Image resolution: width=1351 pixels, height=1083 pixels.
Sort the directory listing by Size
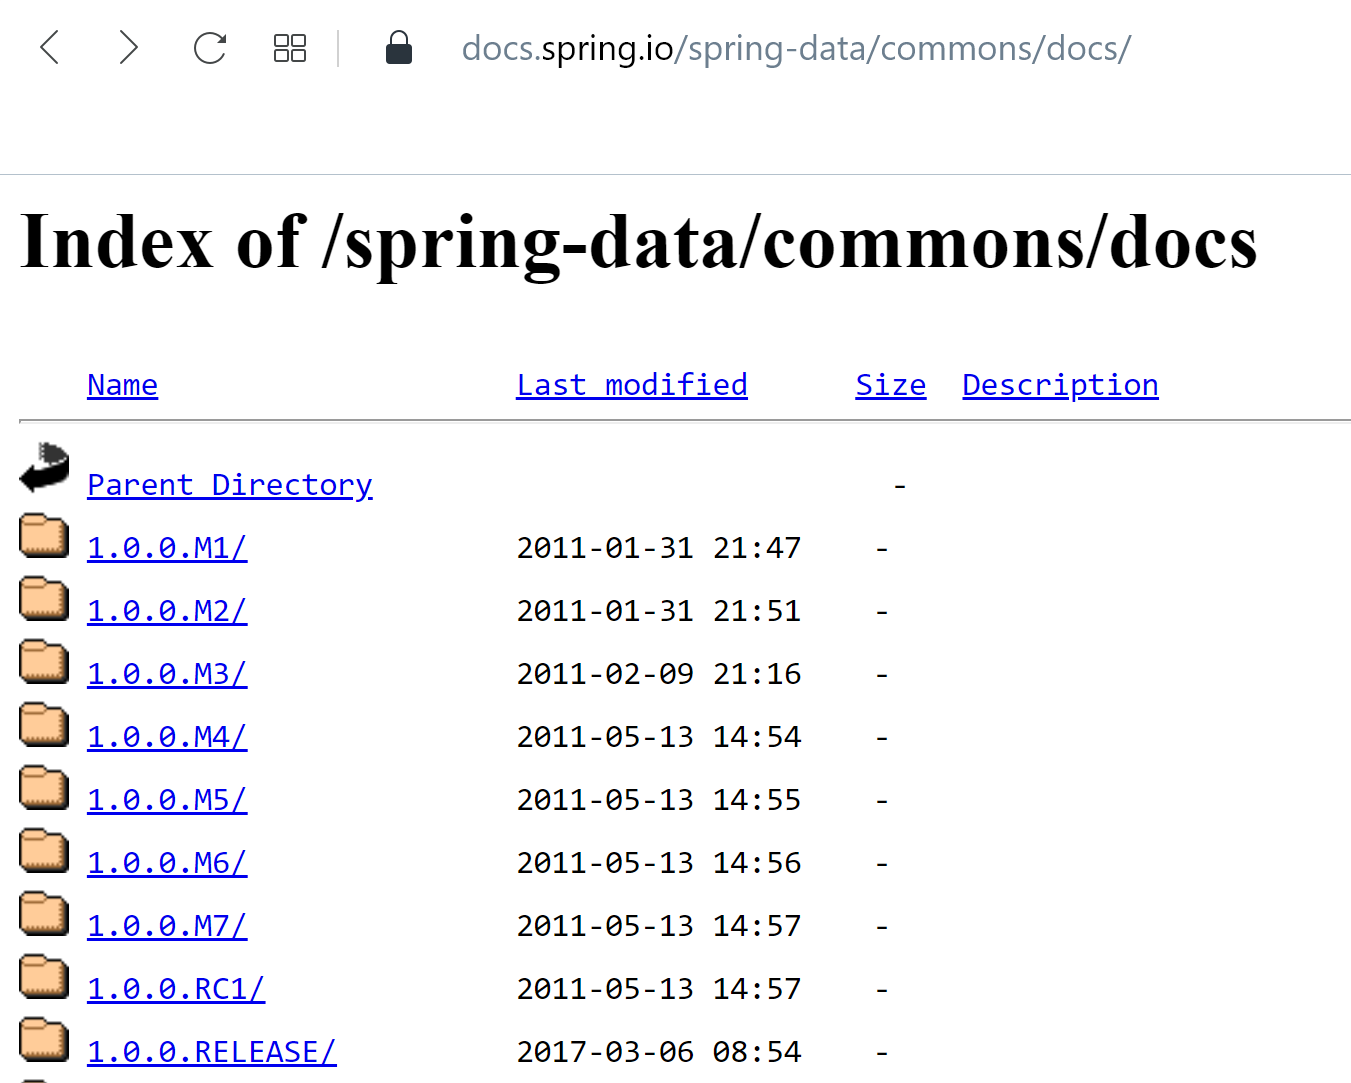[889, 384]
